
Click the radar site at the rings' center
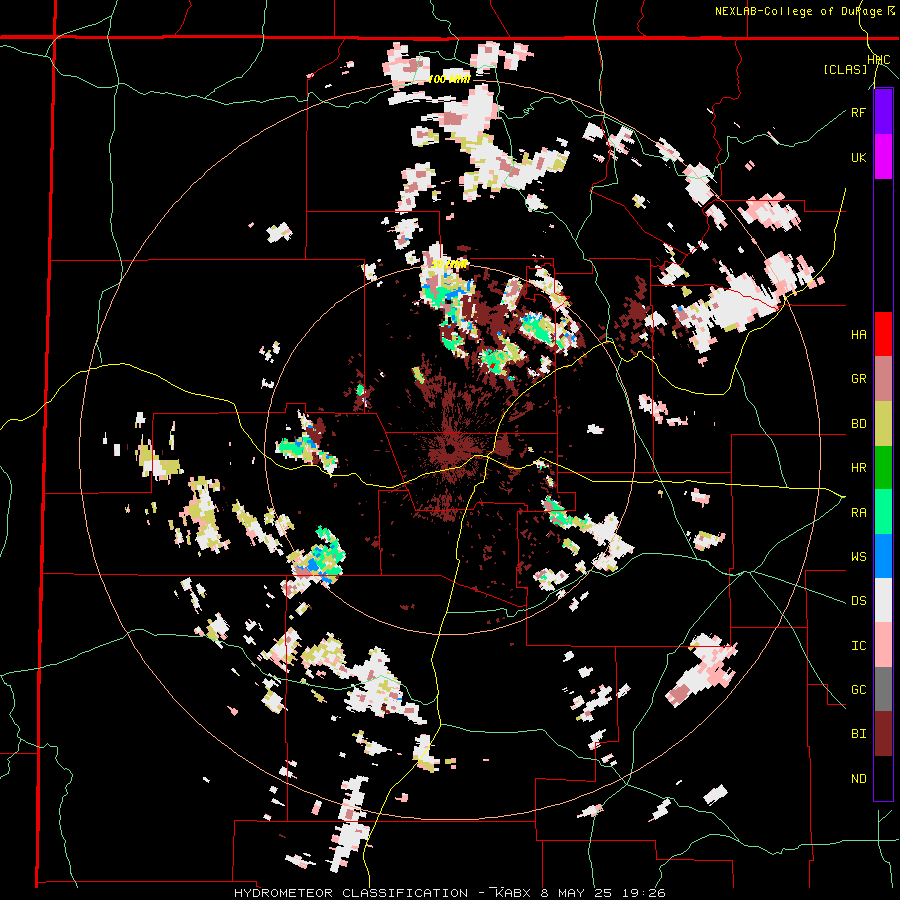[450, 449]
